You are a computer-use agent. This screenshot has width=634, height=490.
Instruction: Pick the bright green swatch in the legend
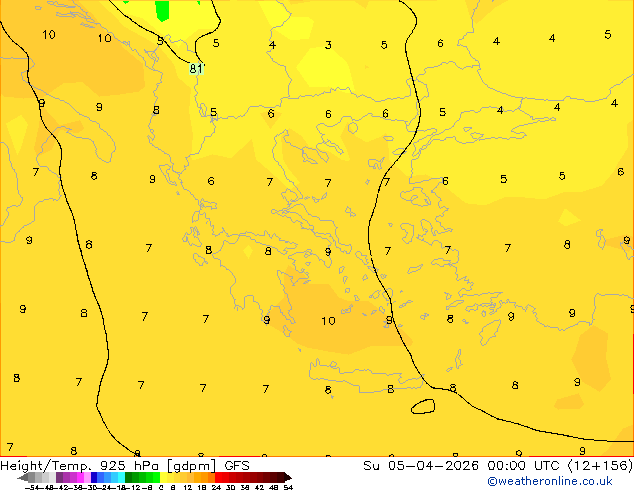pos(156,477)
